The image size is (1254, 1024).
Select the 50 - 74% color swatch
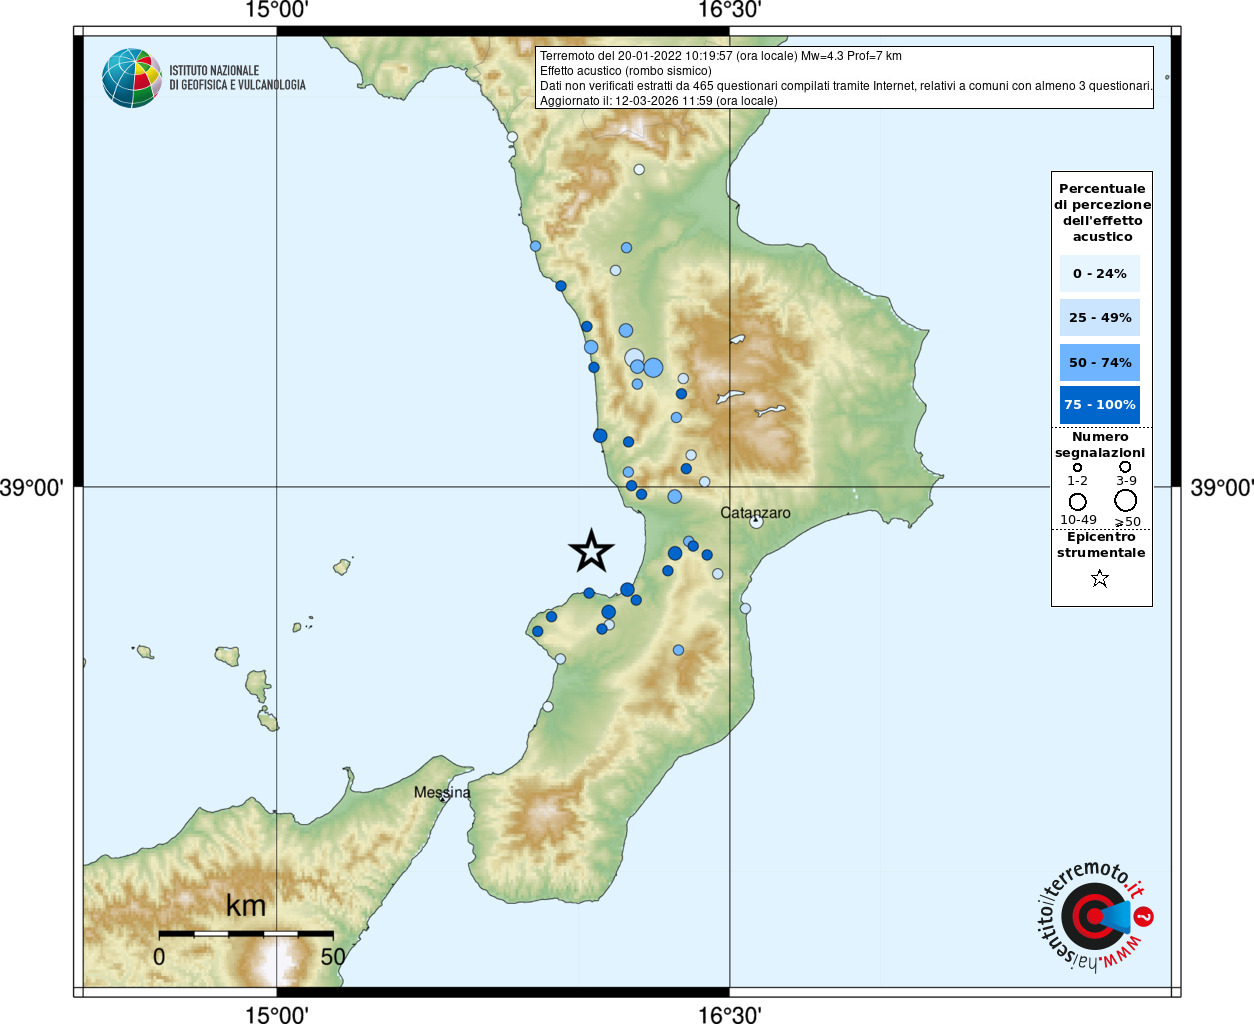[1100, 362]
